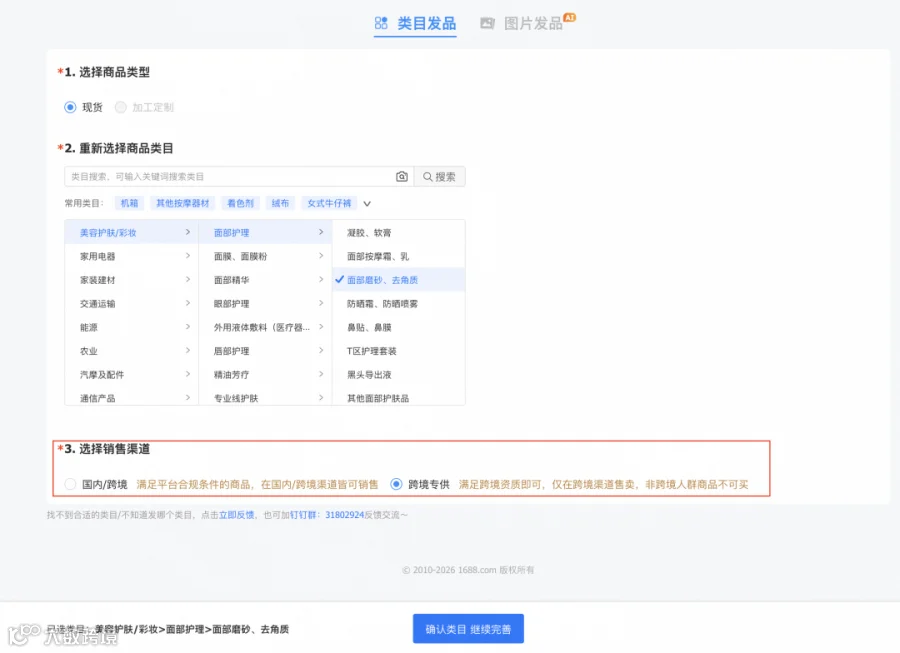
Task: Click 确认类目 继续完善 button
Action: point(468,629)
